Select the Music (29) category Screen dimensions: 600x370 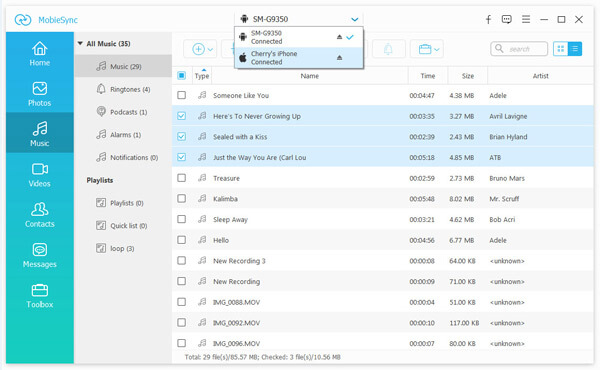(123, 66)
